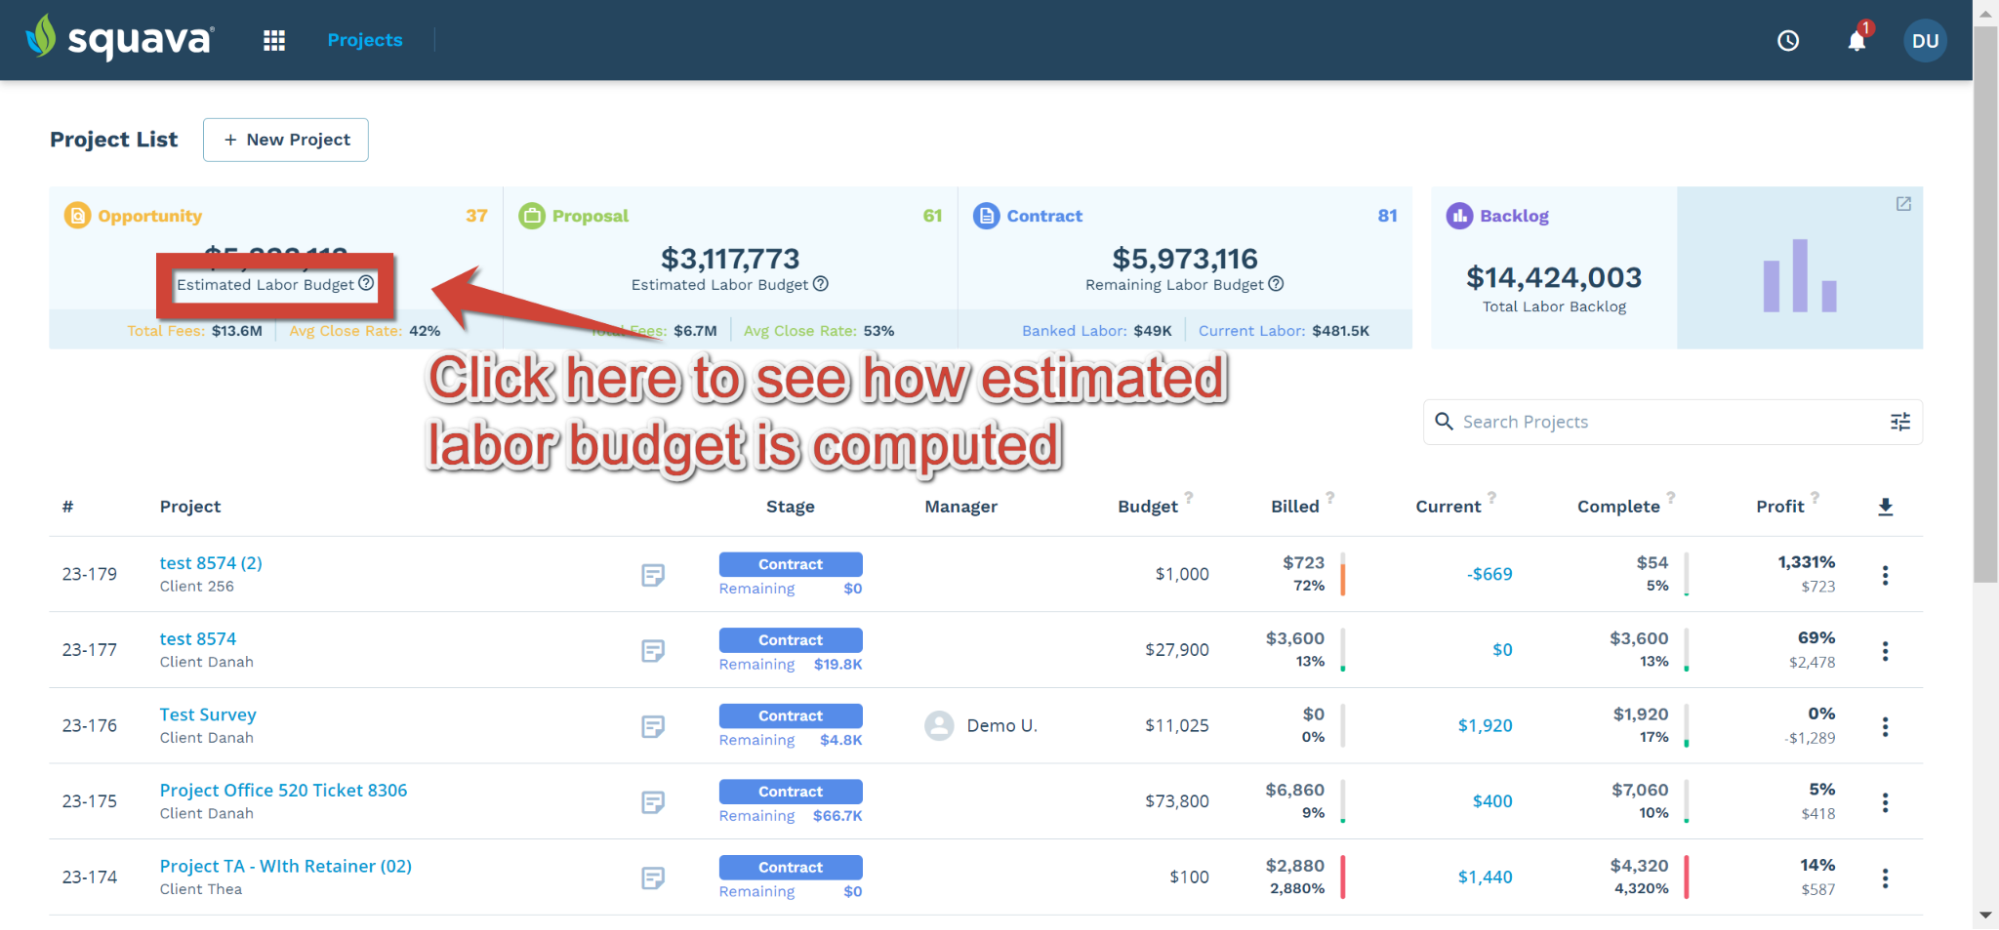Image resolution: width=1999 pixels, height=930 pixels.
Task: Open test 8574 (2) project link
Action: (x=211, y=563)
